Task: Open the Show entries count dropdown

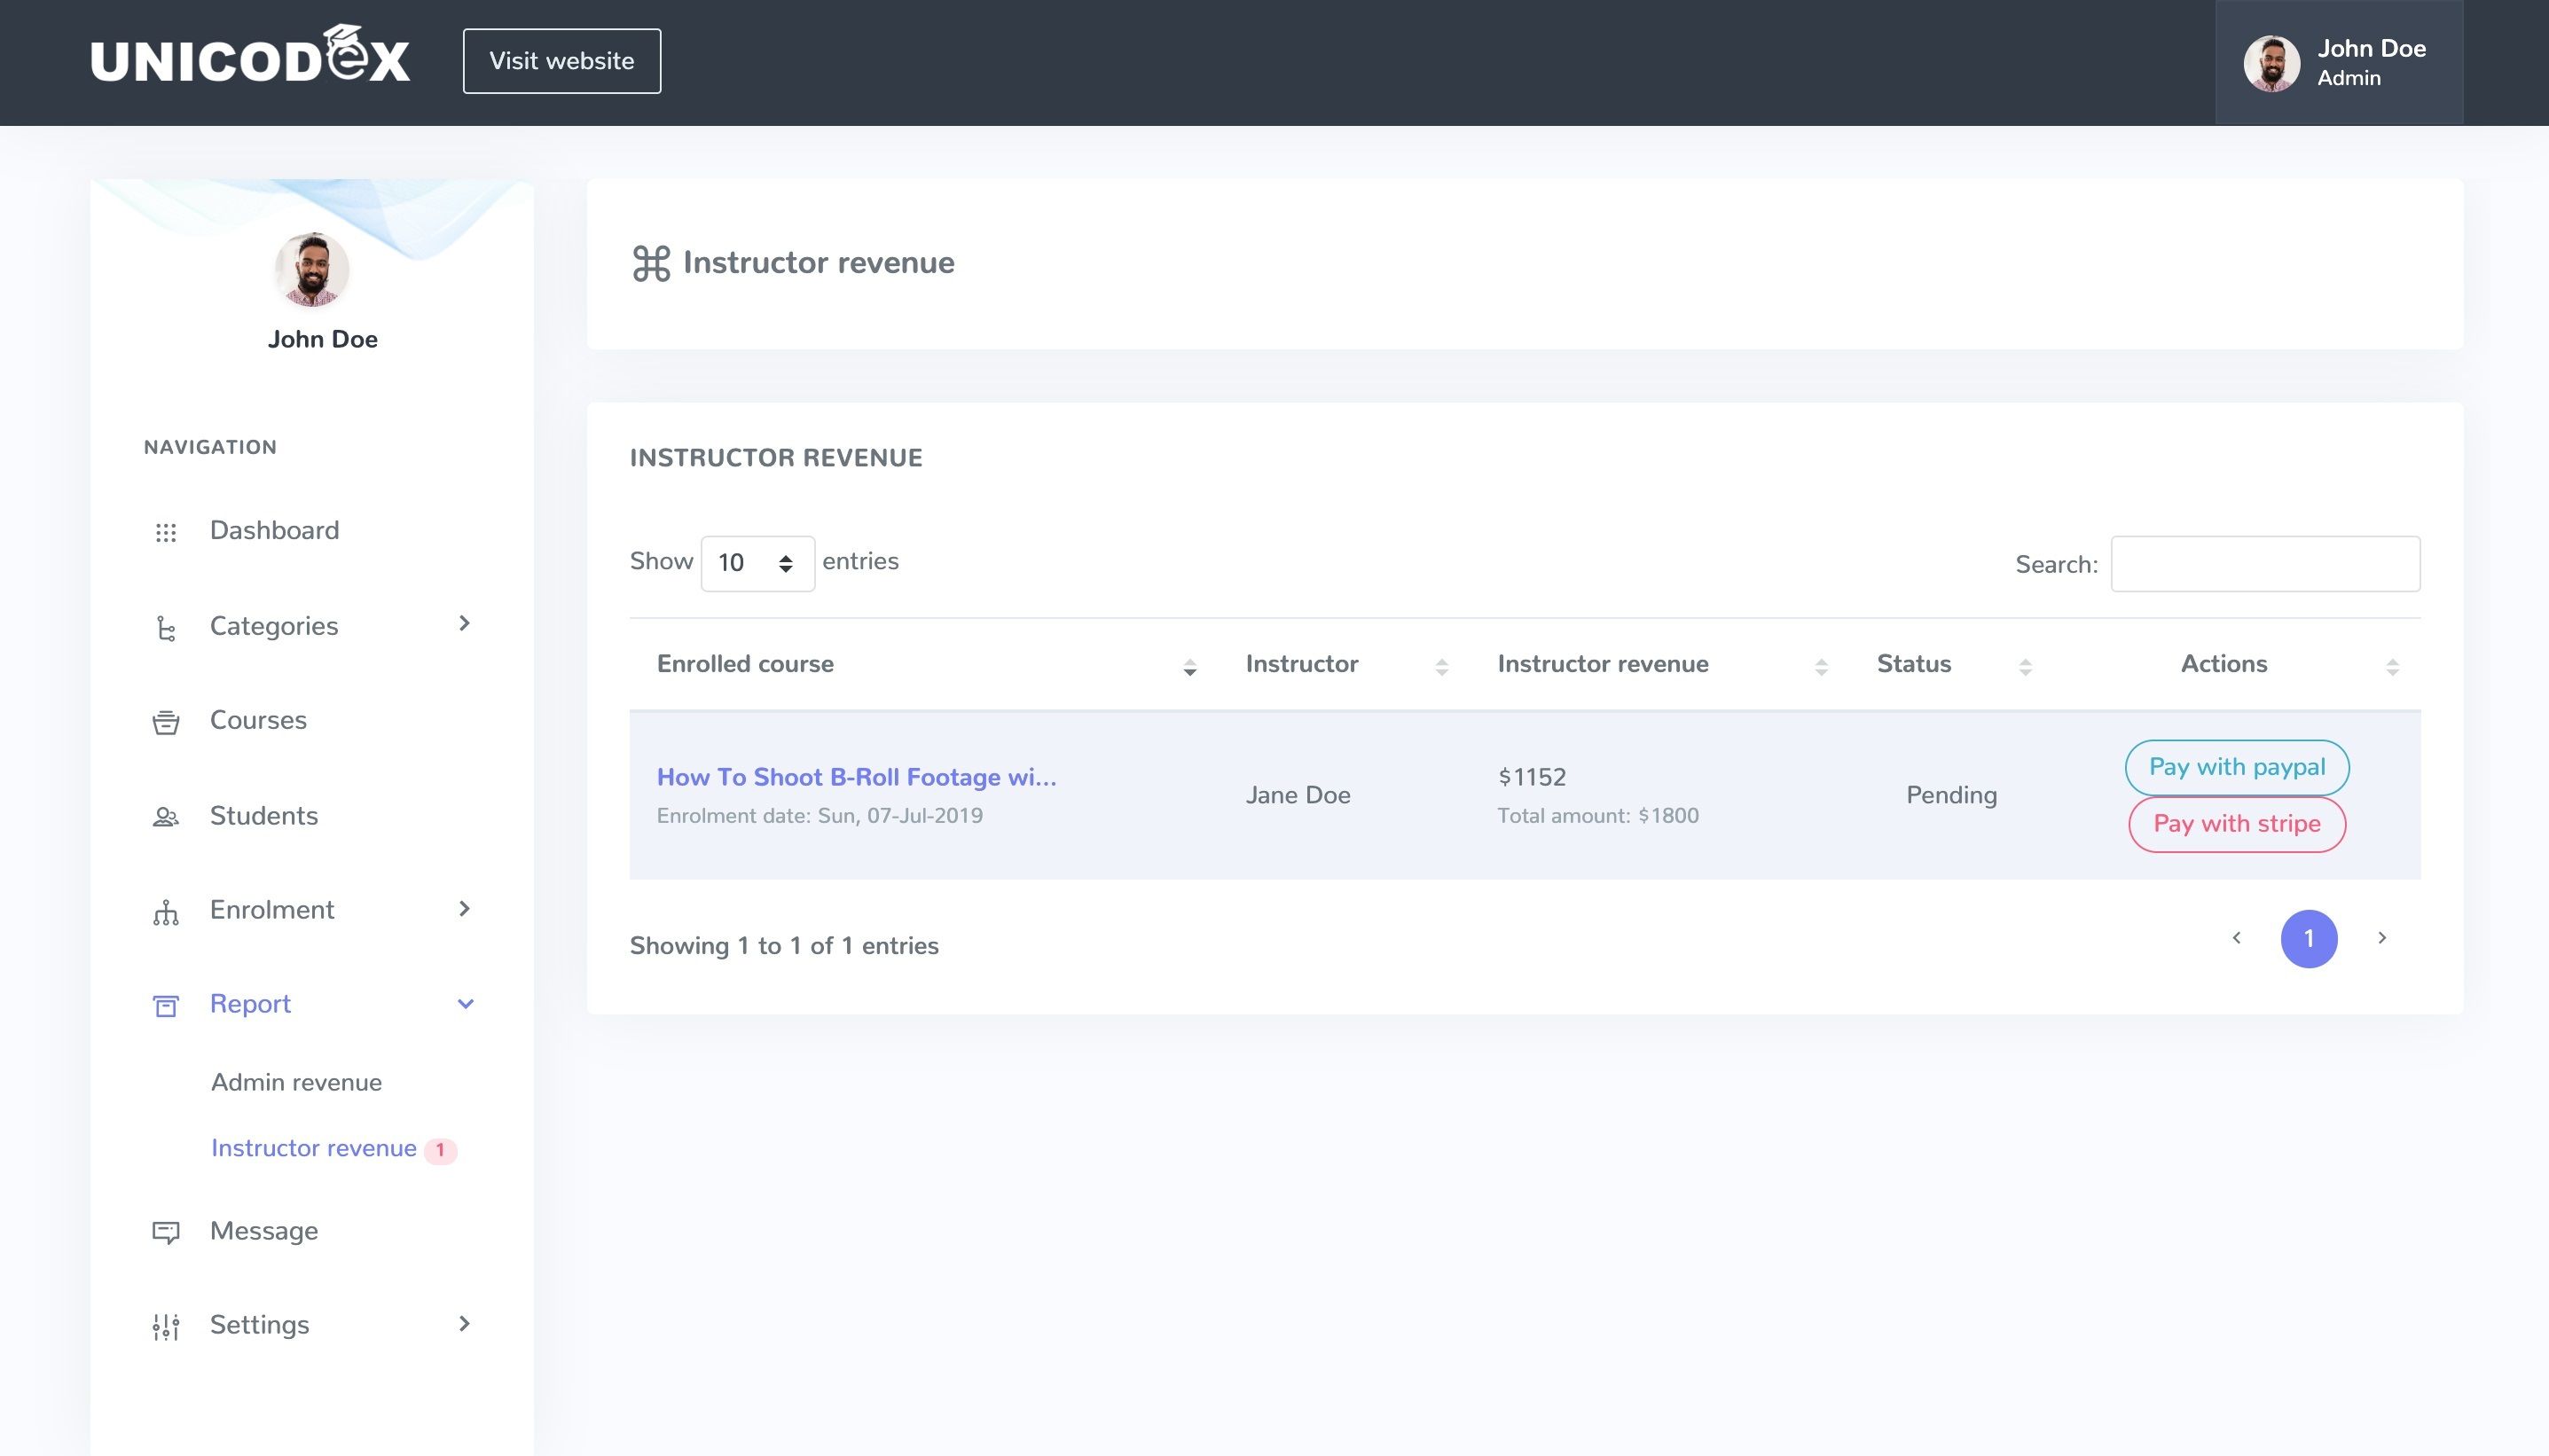Action: pos(757,563)
